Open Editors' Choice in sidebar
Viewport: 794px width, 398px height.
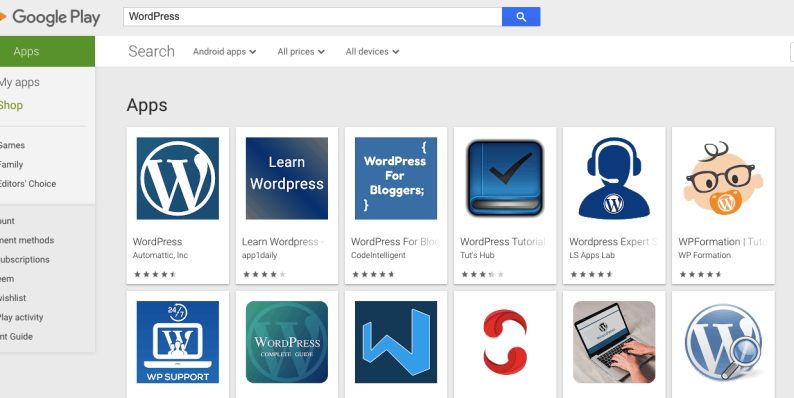point(28,184)
